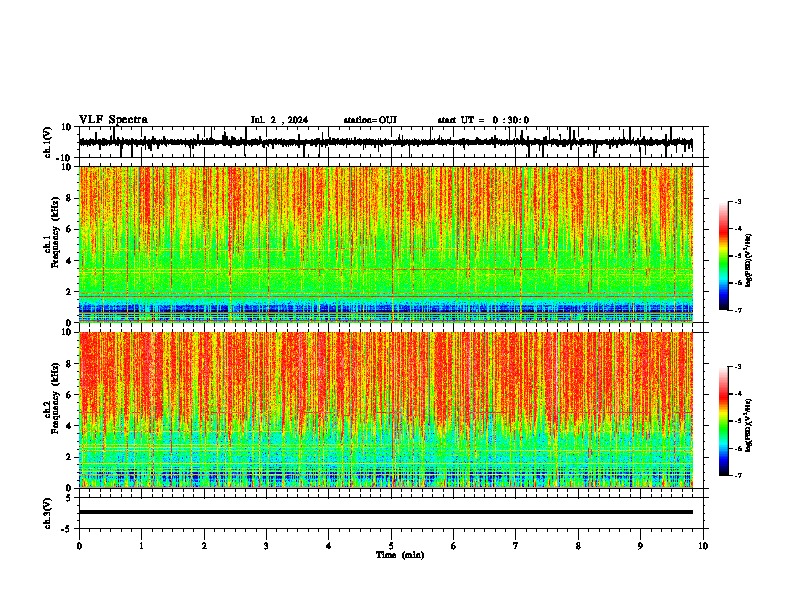
Task: Click the -7 label on ch.1 colorbar
Action: point(737,310)
